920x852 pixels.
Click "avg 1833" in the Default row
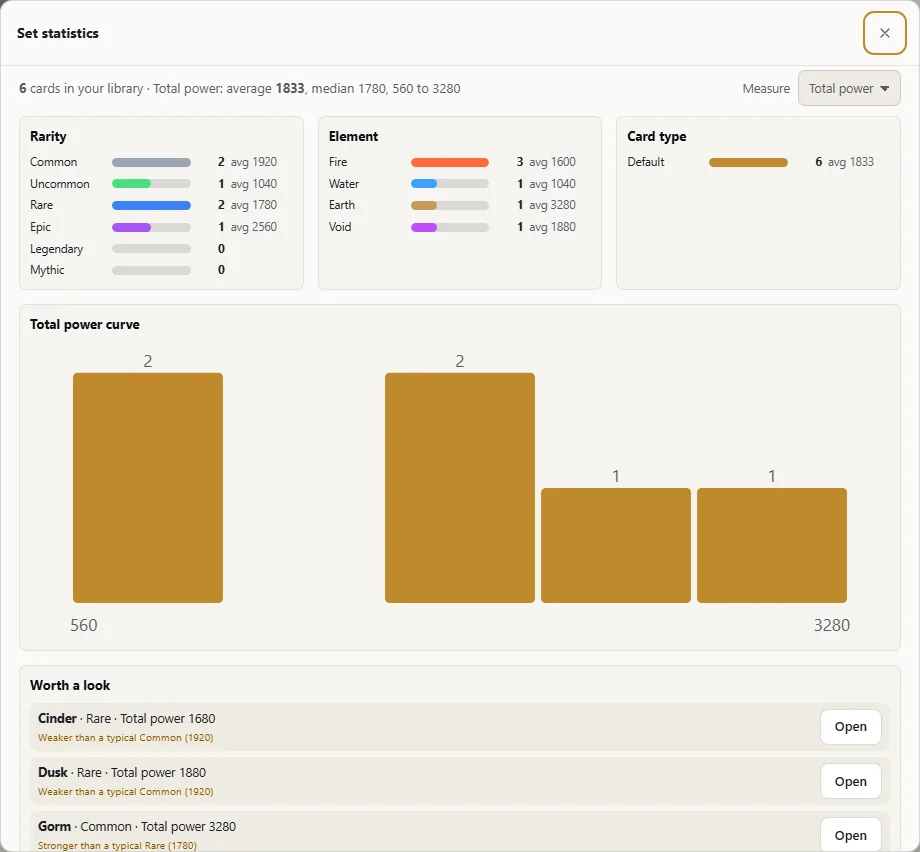(x=851, y=162)
